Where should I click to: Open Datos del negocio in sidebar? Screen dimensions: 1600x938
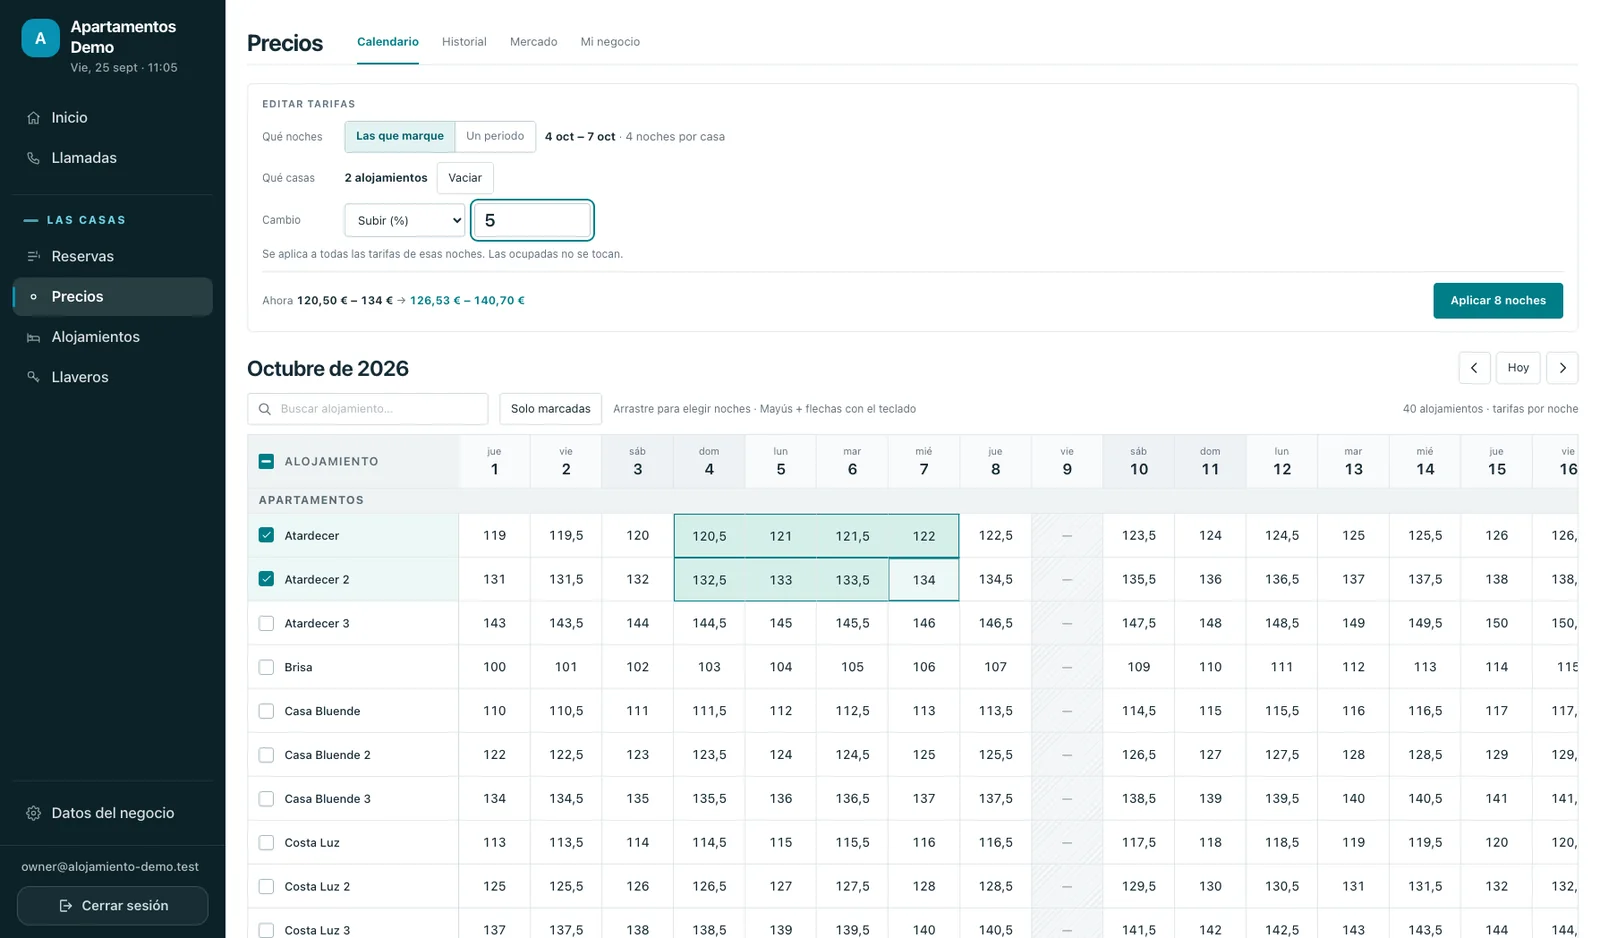coord(113,813)
